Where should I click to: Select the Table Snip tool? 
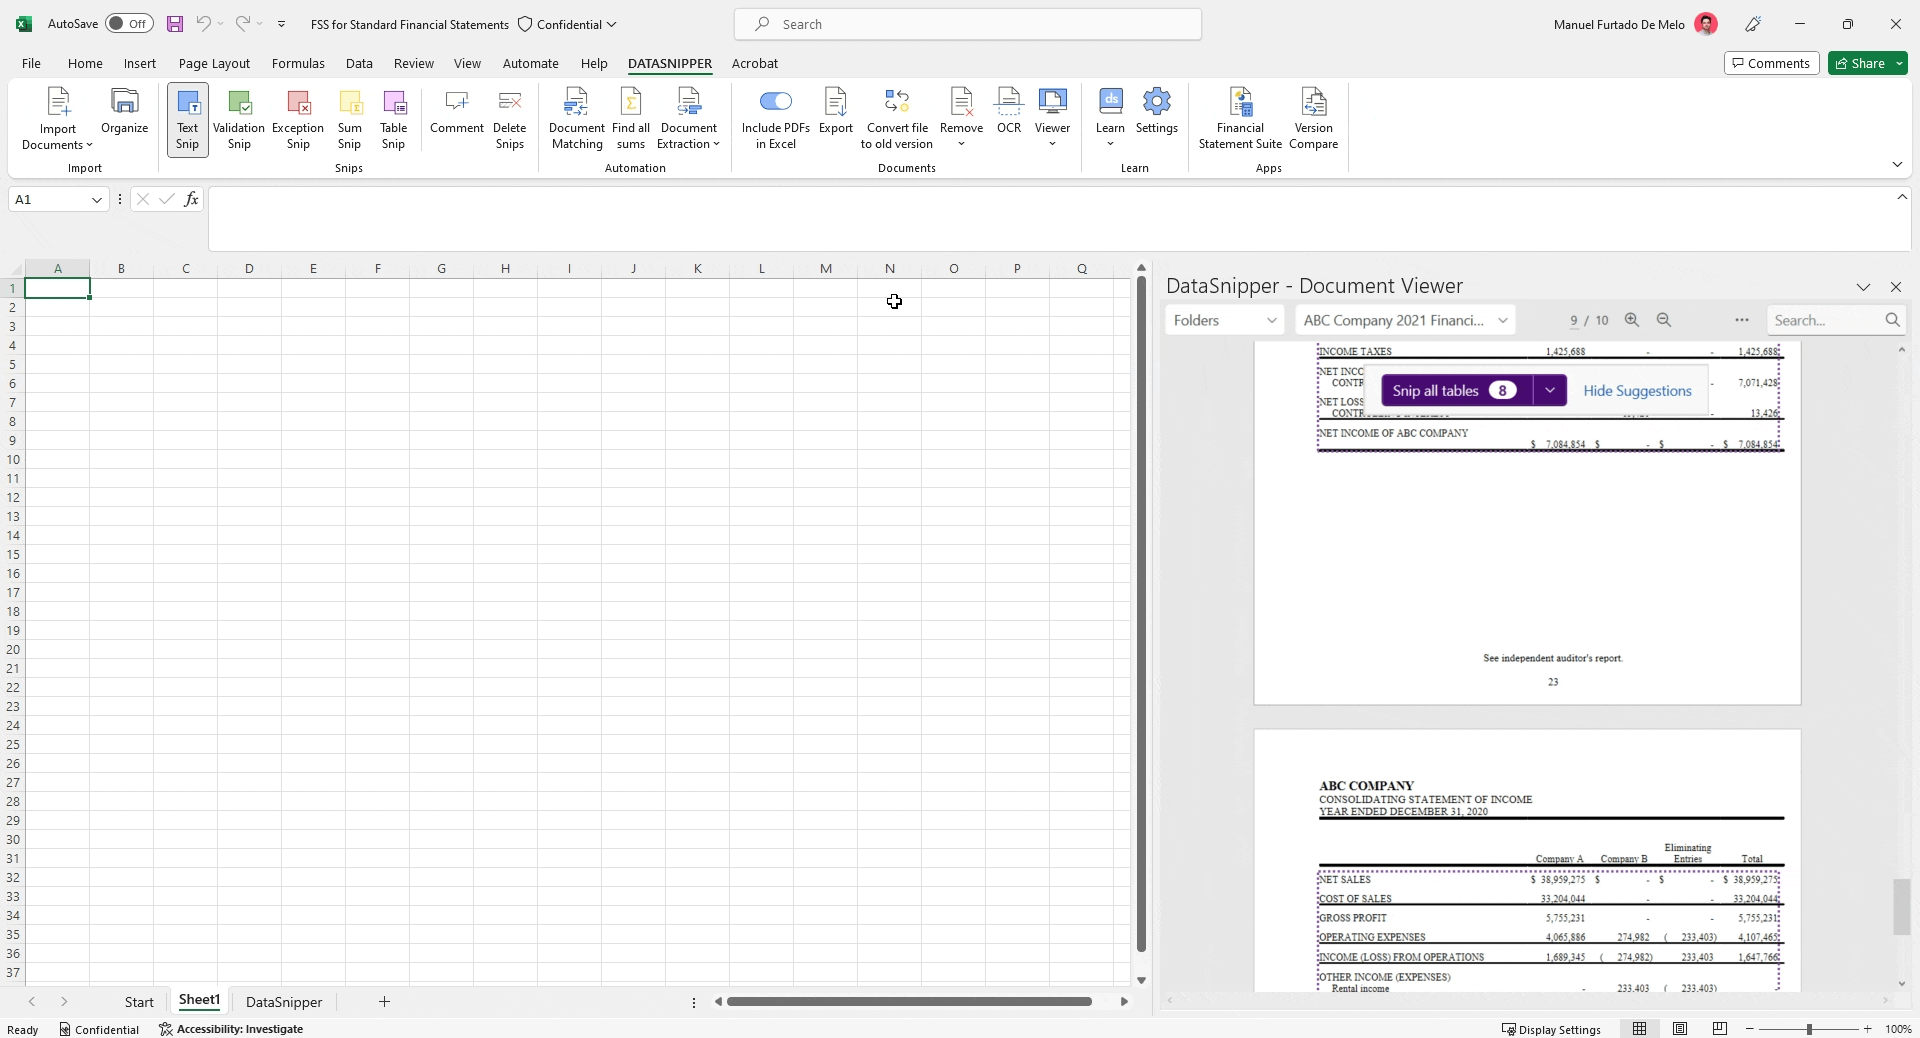394,118
